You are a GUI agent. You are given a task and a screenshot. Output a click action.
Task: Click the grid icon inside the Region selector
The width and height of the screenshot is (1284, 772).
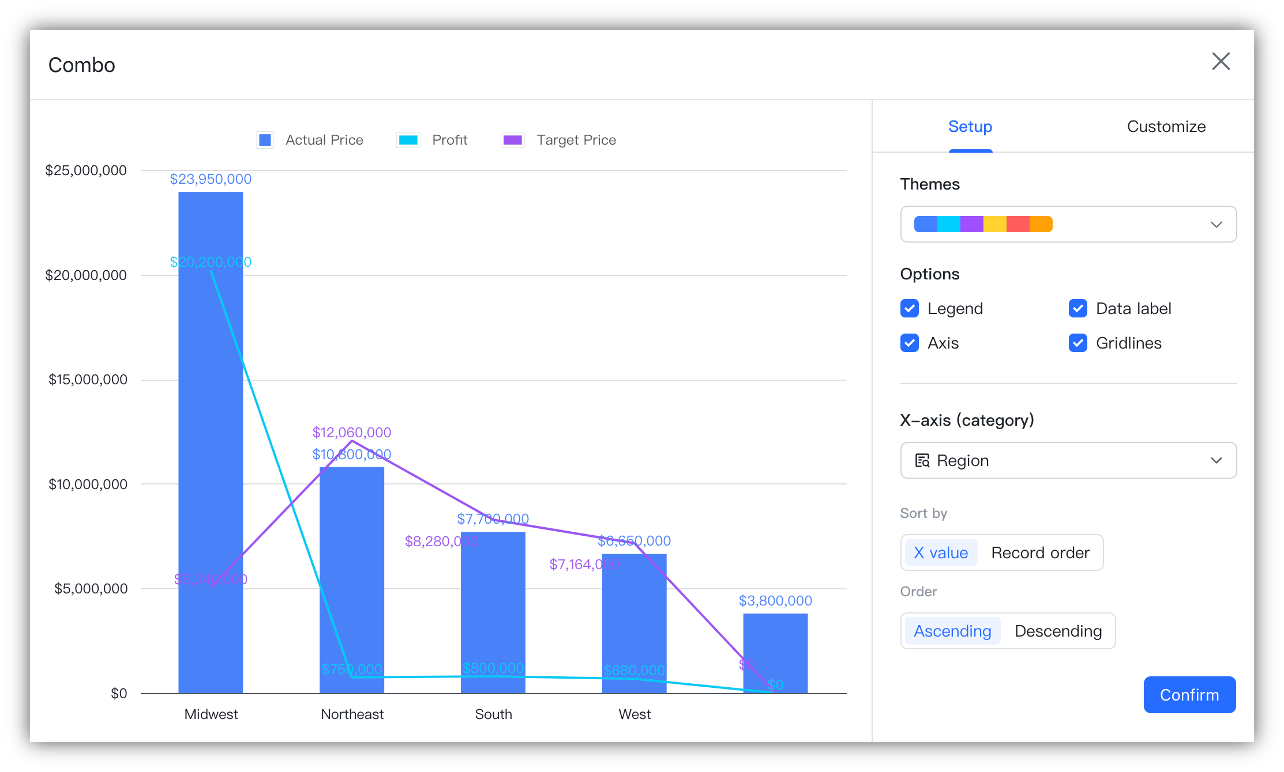[x=922, y=460]
